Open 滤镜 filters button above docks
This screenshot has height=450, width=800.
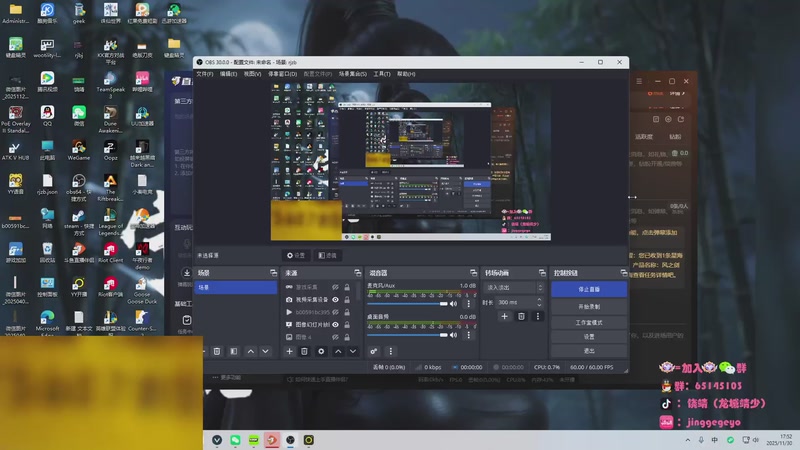click(328, 255)
